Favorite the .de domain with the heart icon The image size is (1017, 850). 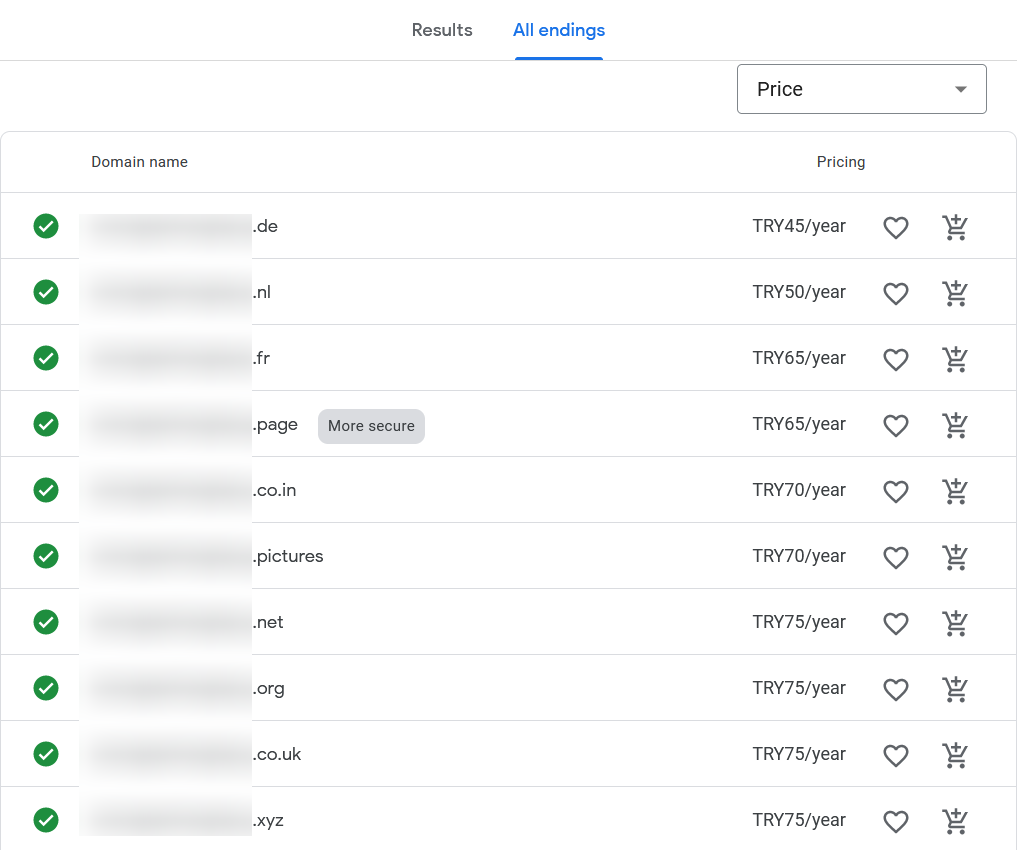pyautogui.click(x=895, y=228)
